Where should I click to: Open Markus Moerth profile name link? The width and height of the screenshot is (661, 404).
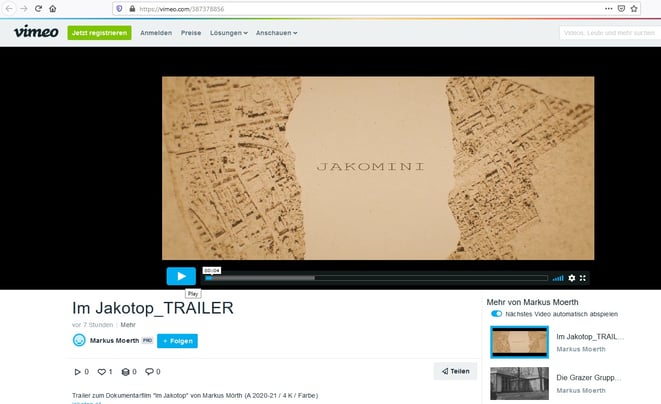coord(114,340)
